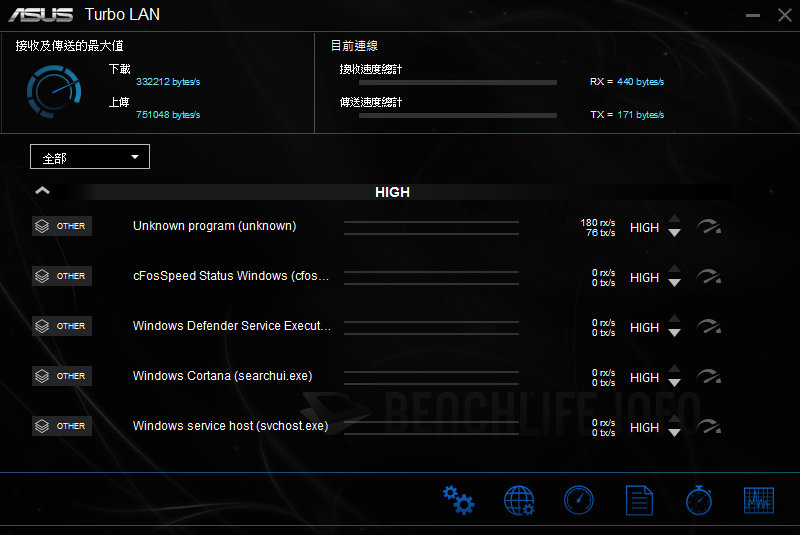800x535 pixels.
Task: Click speed limit gauge for Windows Defender Service
Action: 709,326
